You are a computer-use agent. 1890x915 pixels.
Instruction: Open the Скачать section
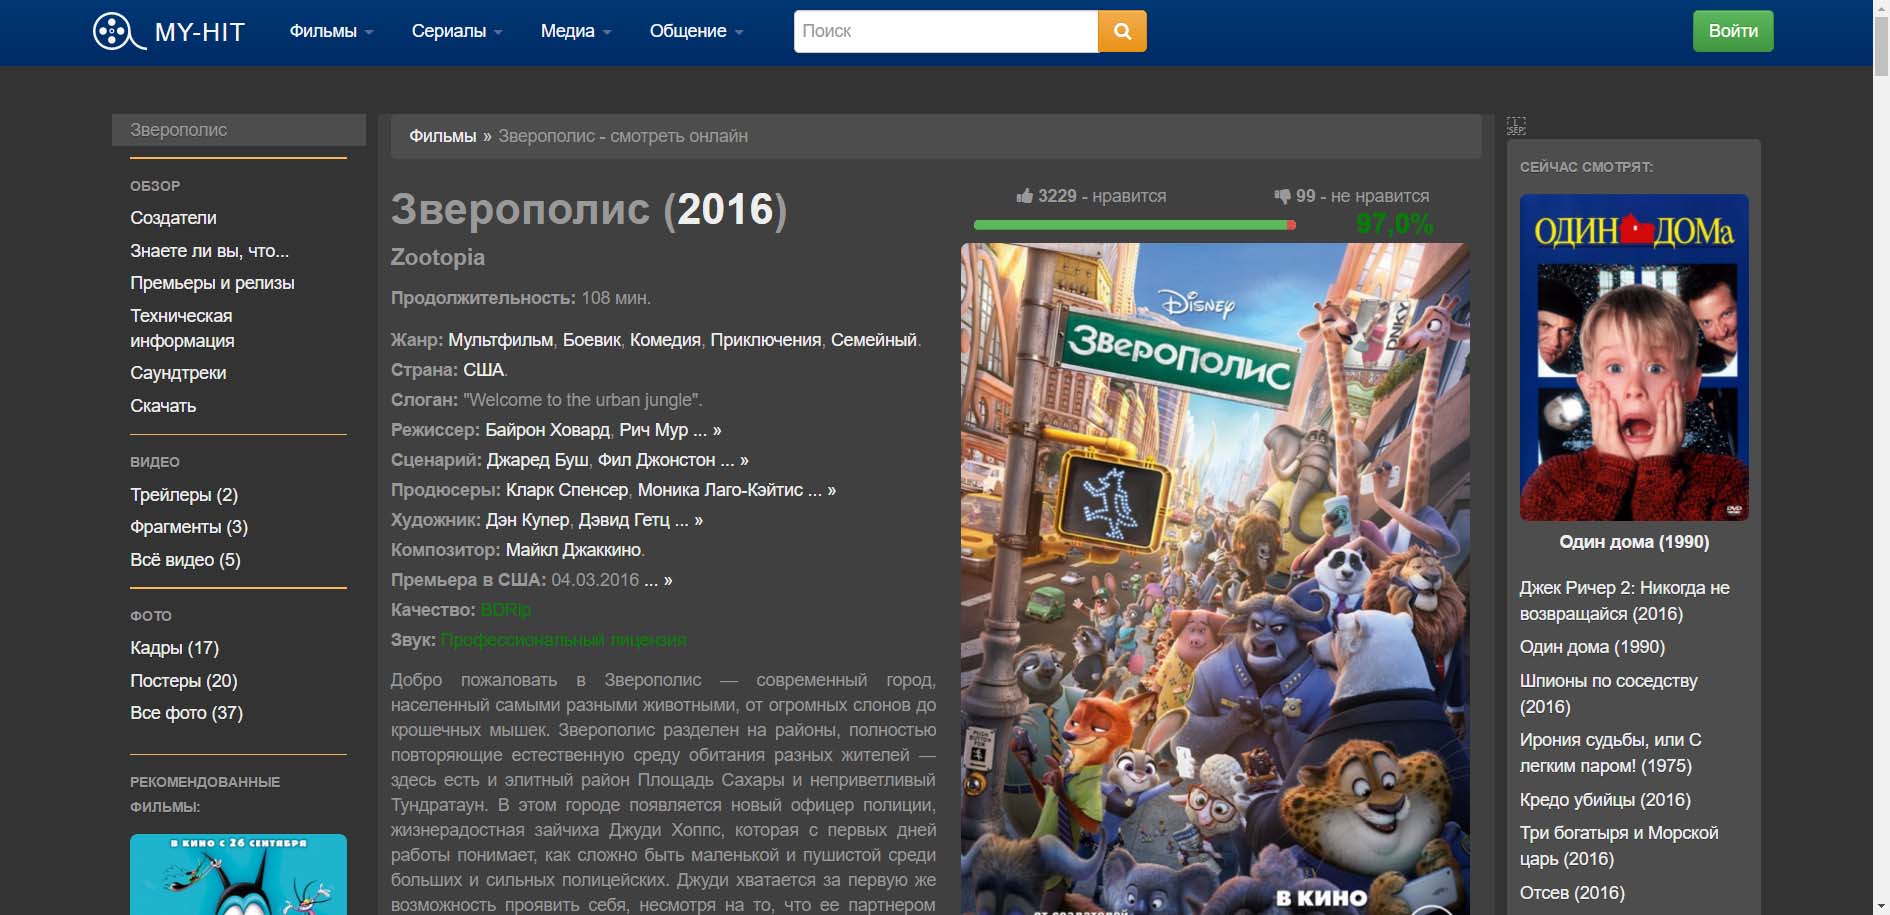163,406
